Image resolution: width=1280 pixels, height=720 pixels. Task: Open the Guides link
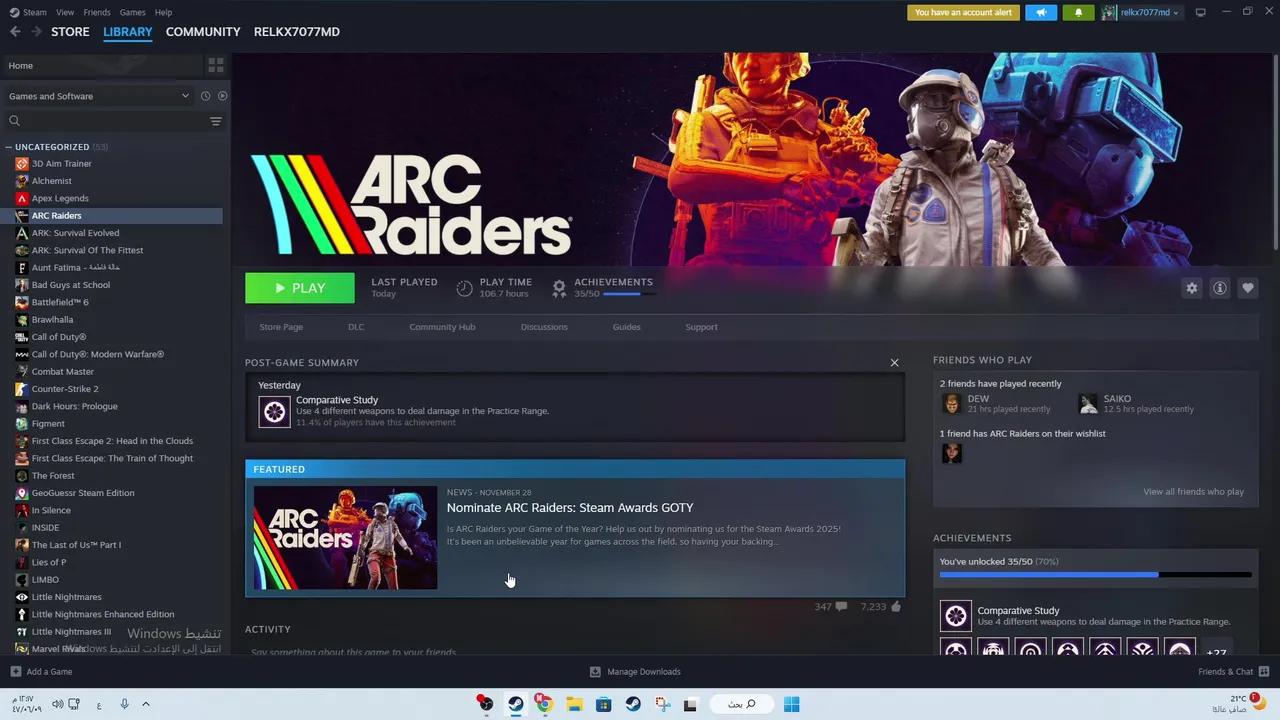click(x=626, y=327)
